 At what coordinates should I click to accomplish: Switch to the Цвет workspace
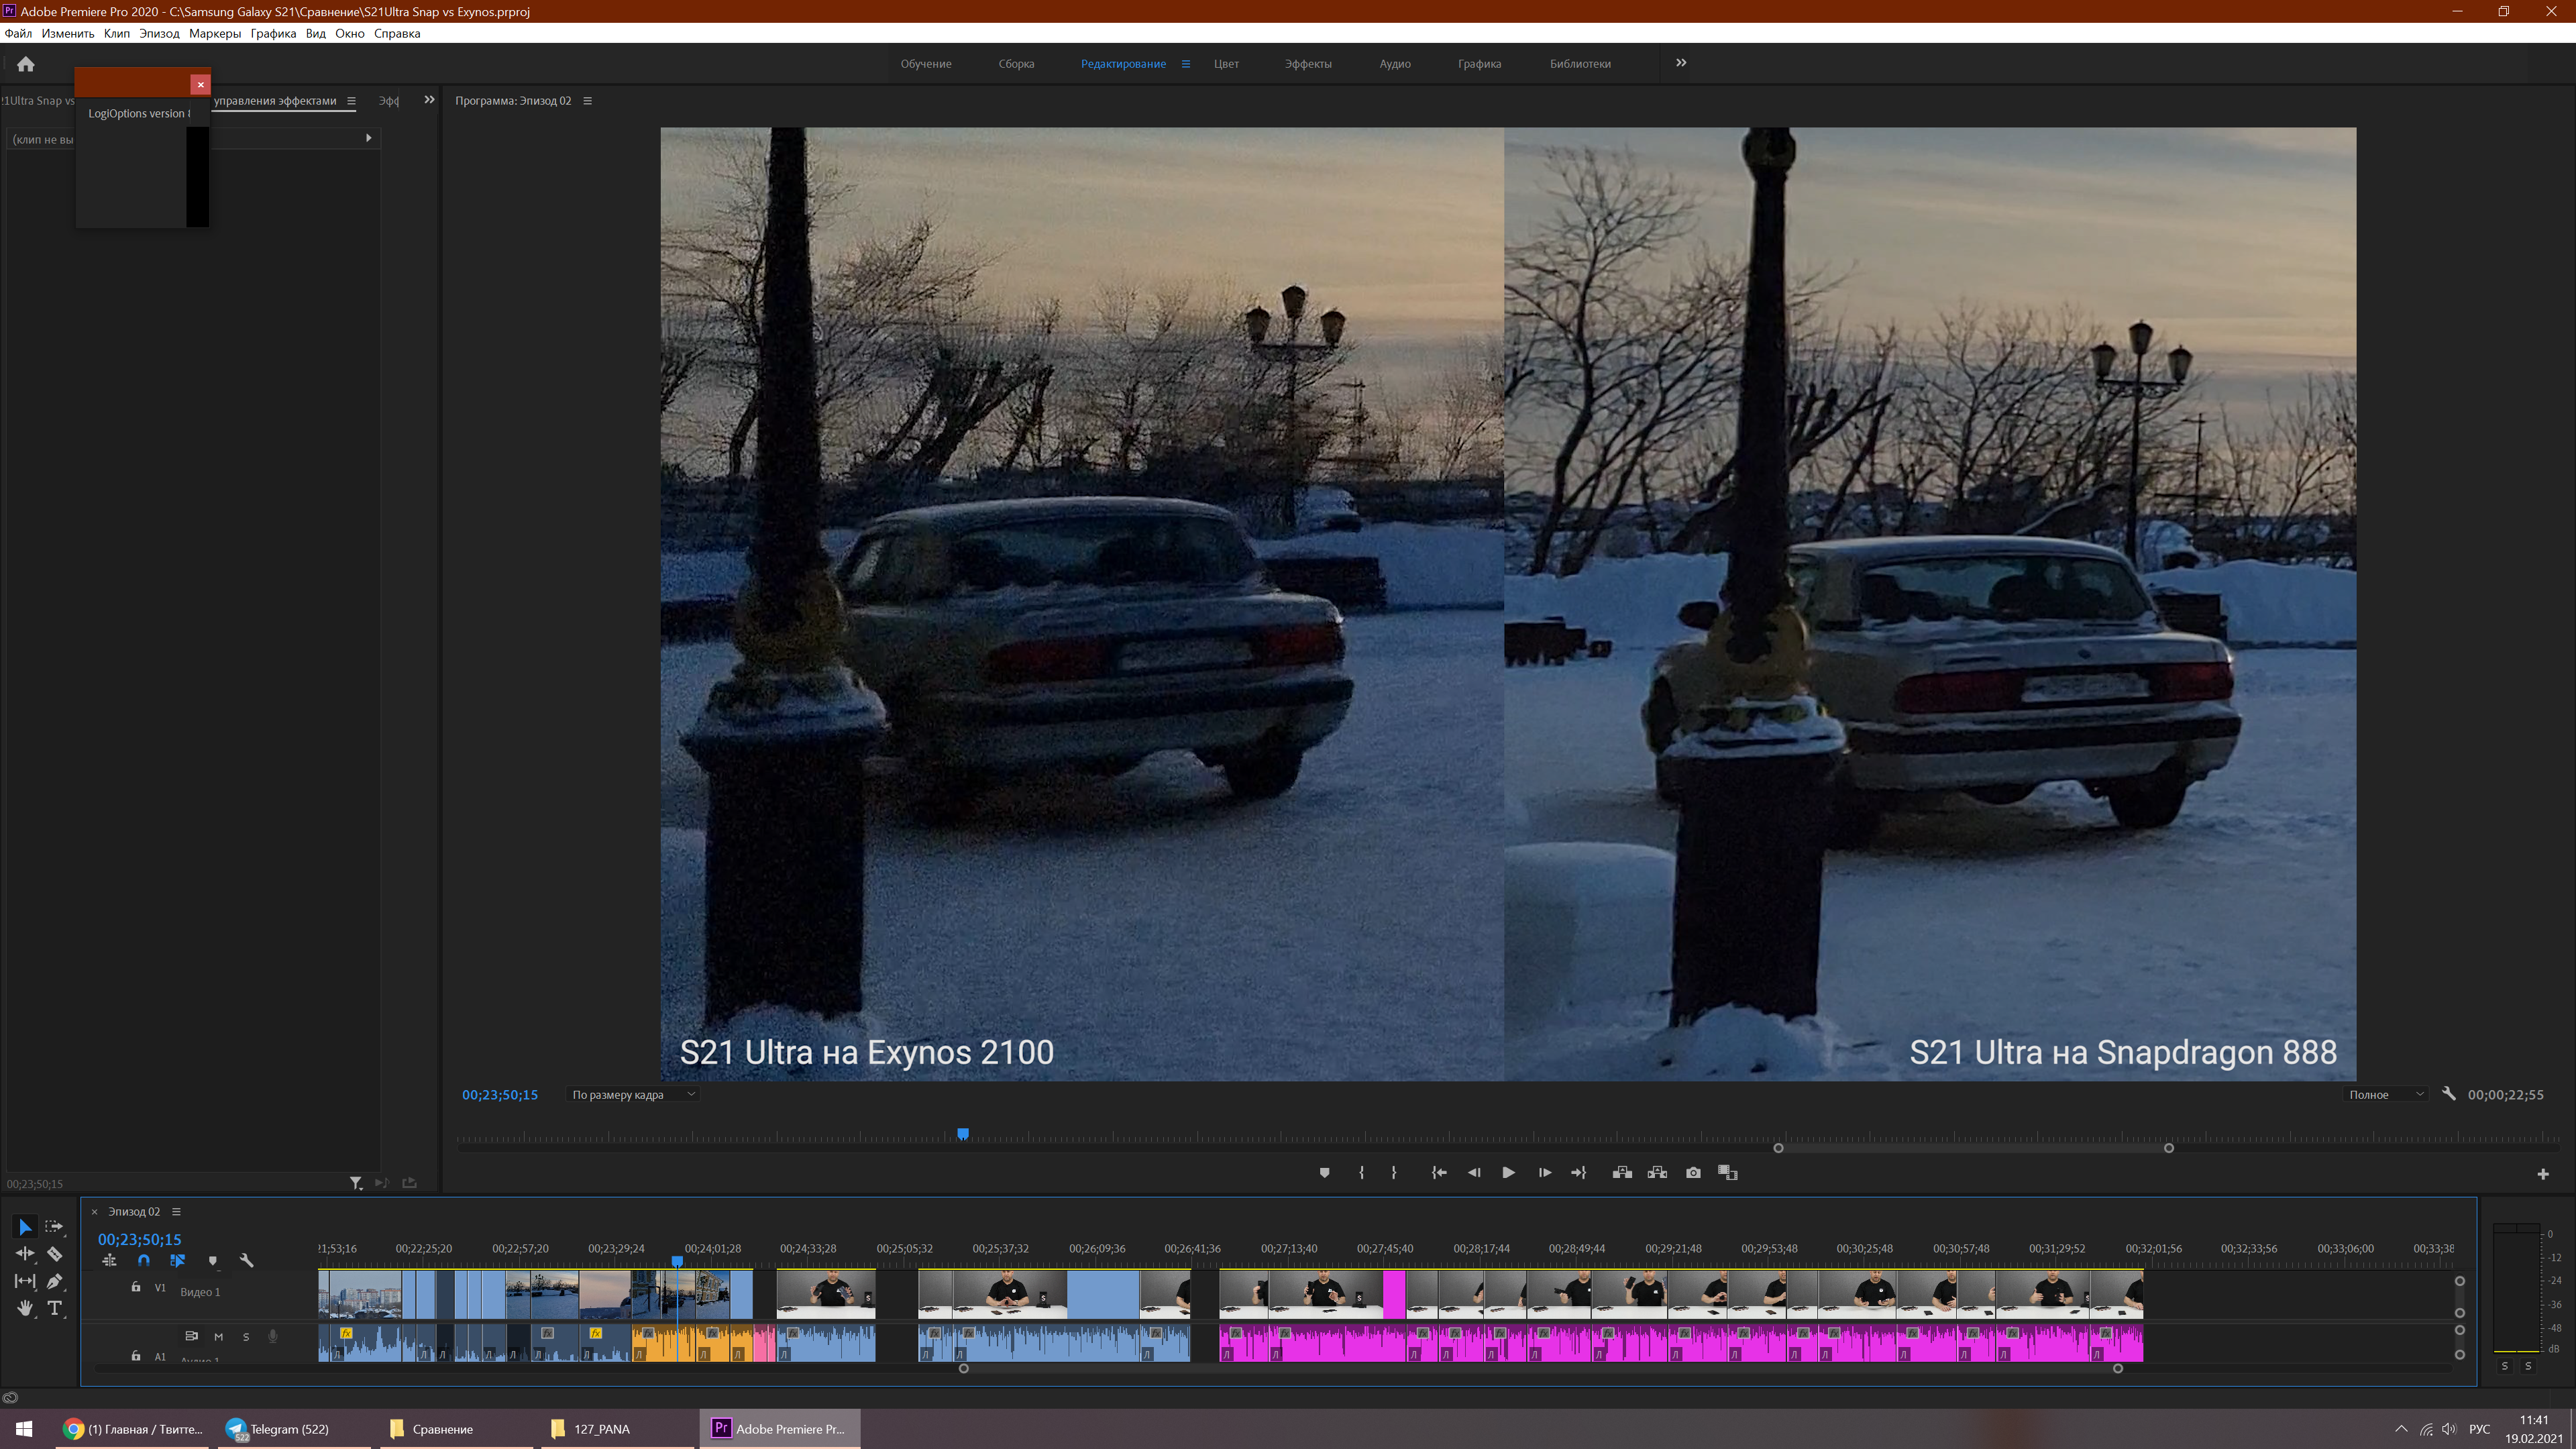point(1226,64)
